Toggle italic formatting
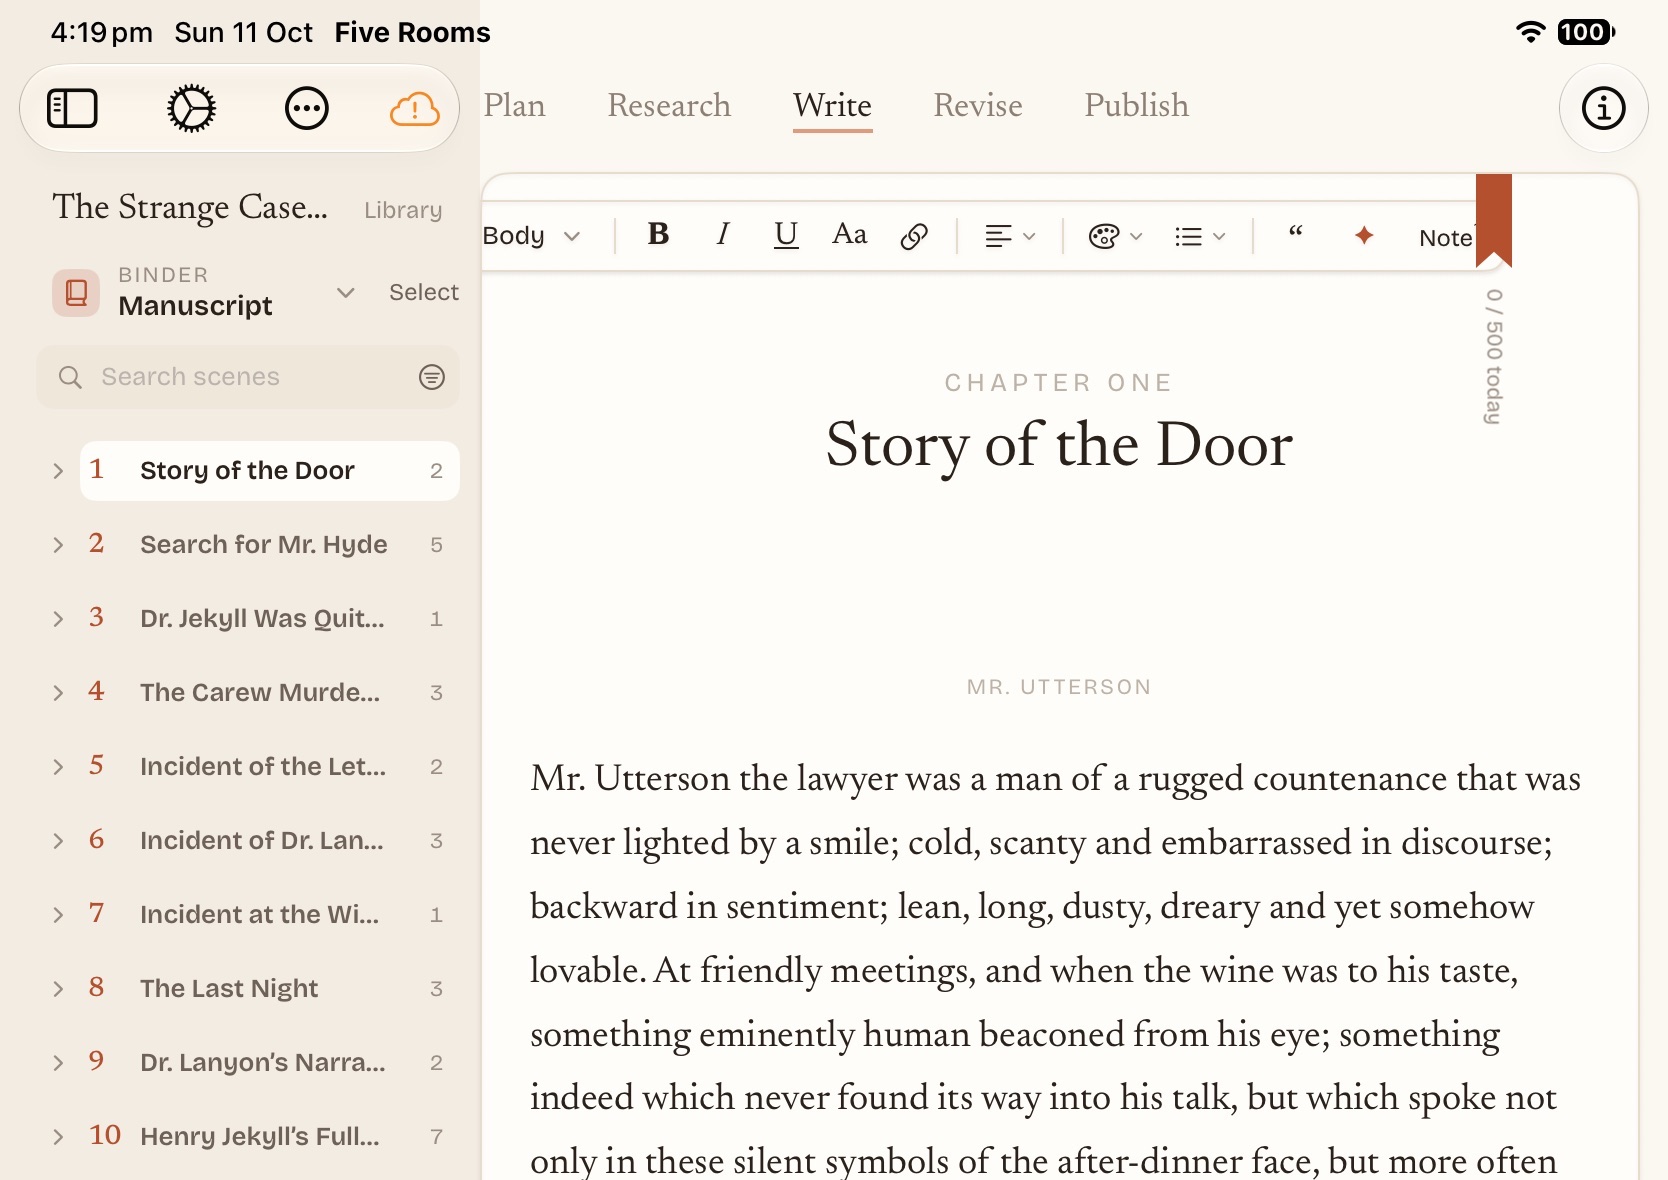Screen dimensions: 1668x1180 point(722,234)
